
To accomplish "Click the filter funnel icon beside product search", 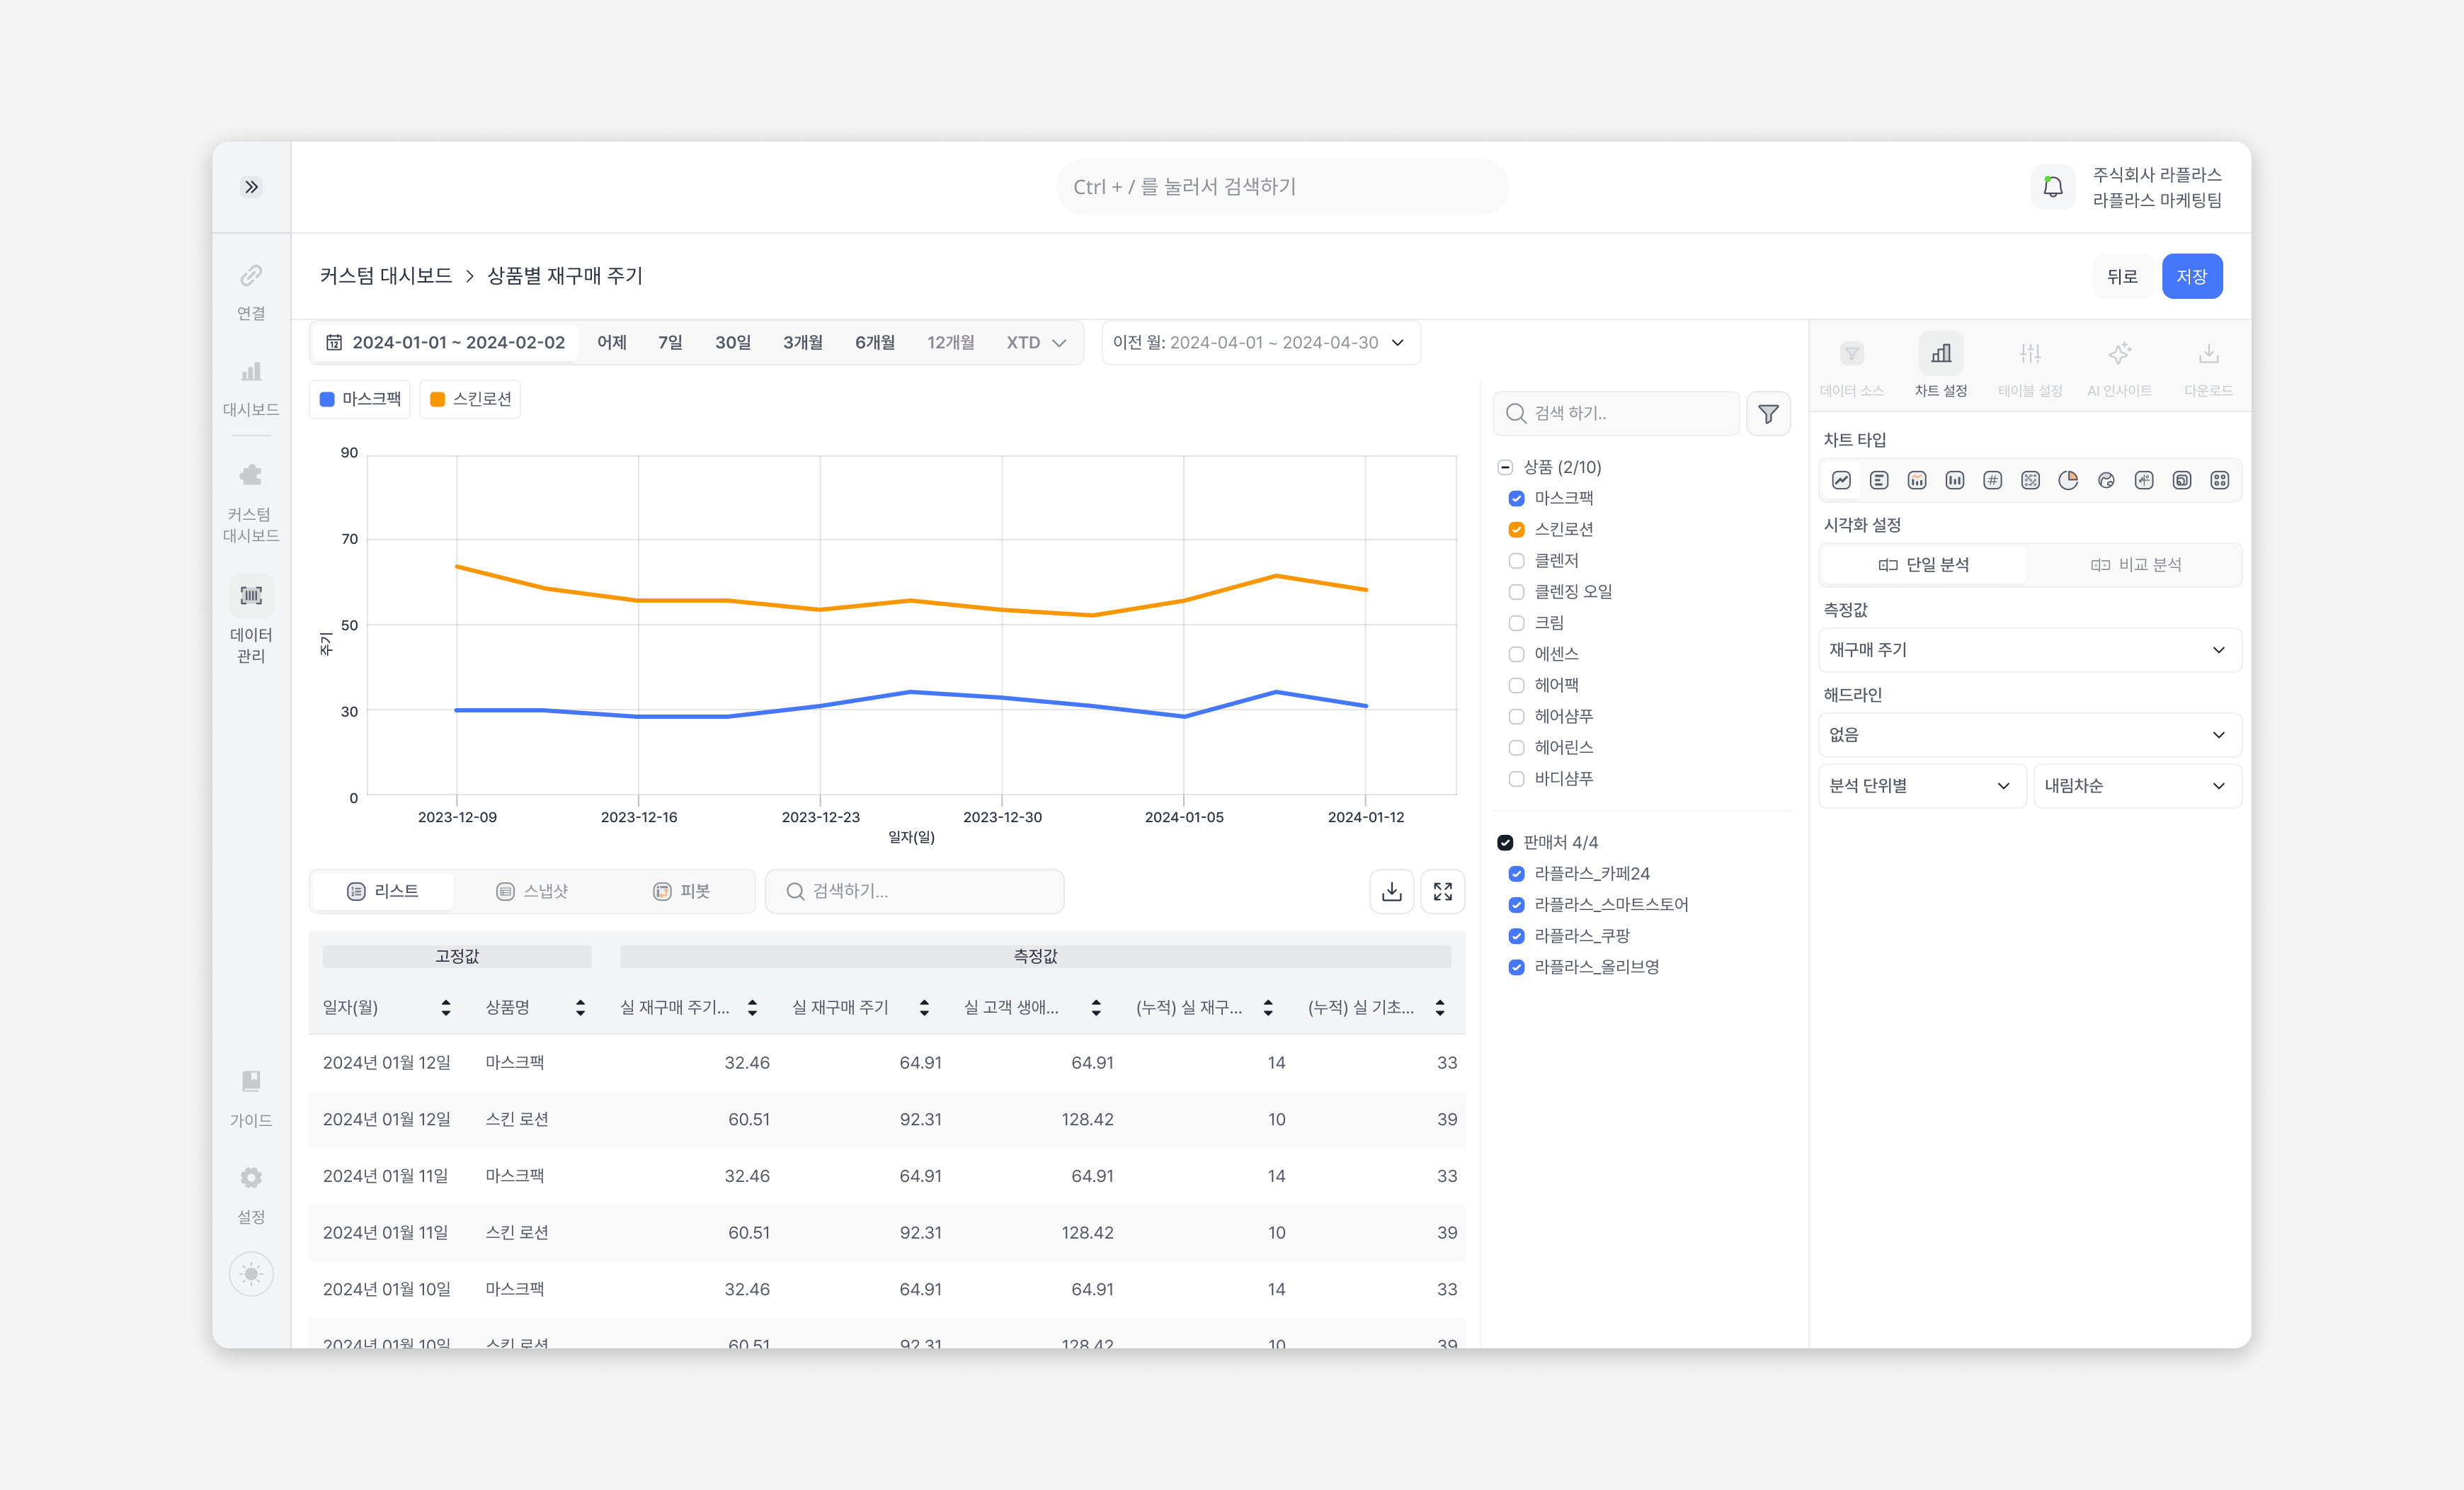I will [1768, 414].
